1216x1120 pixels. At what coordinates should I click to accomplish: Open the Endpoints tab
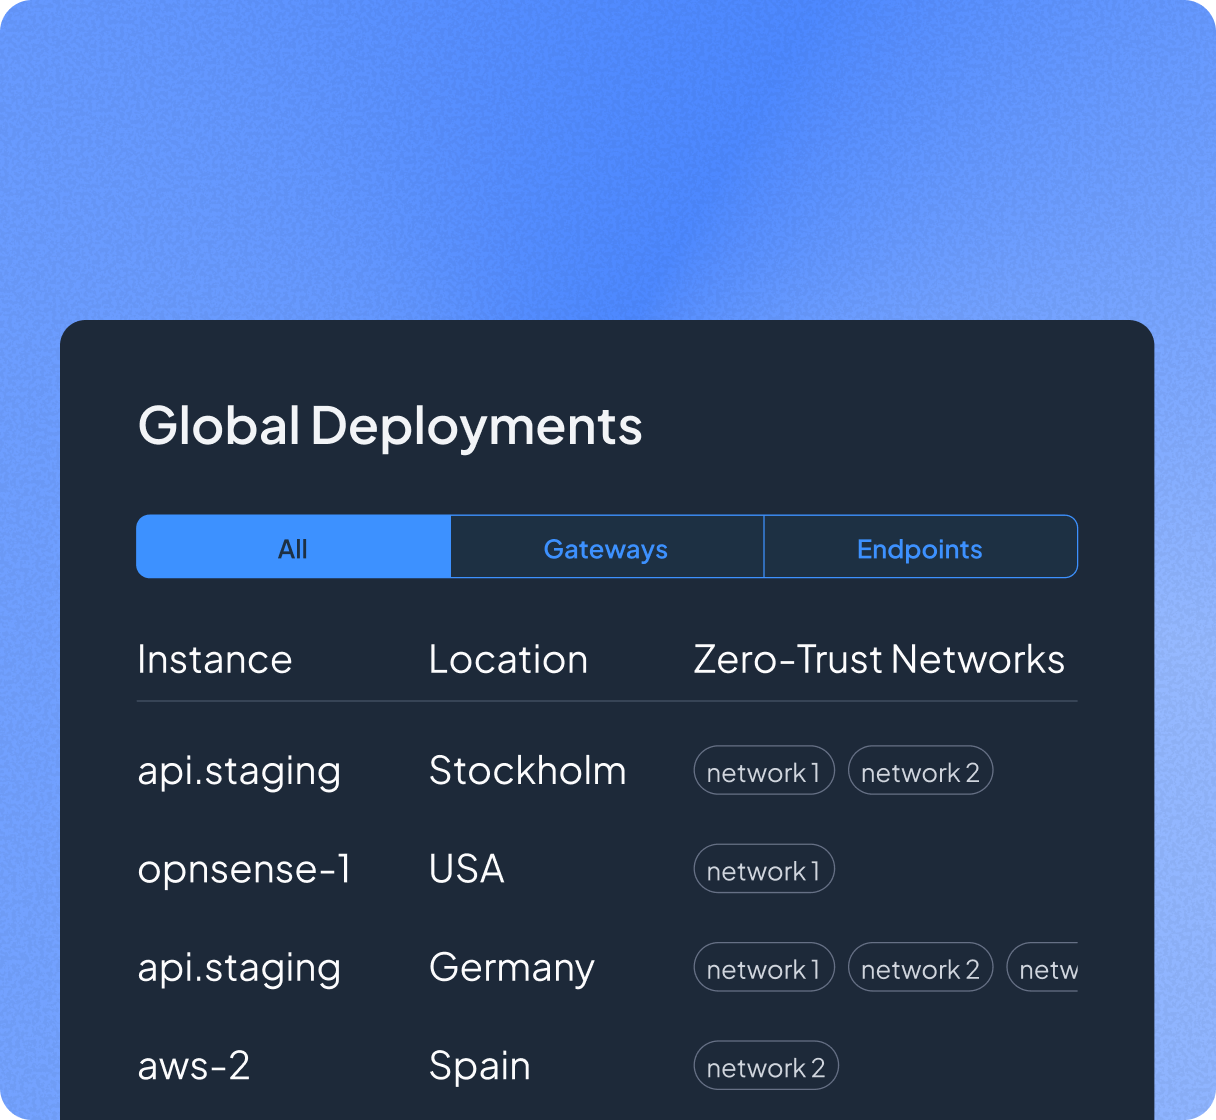point(920,547)
